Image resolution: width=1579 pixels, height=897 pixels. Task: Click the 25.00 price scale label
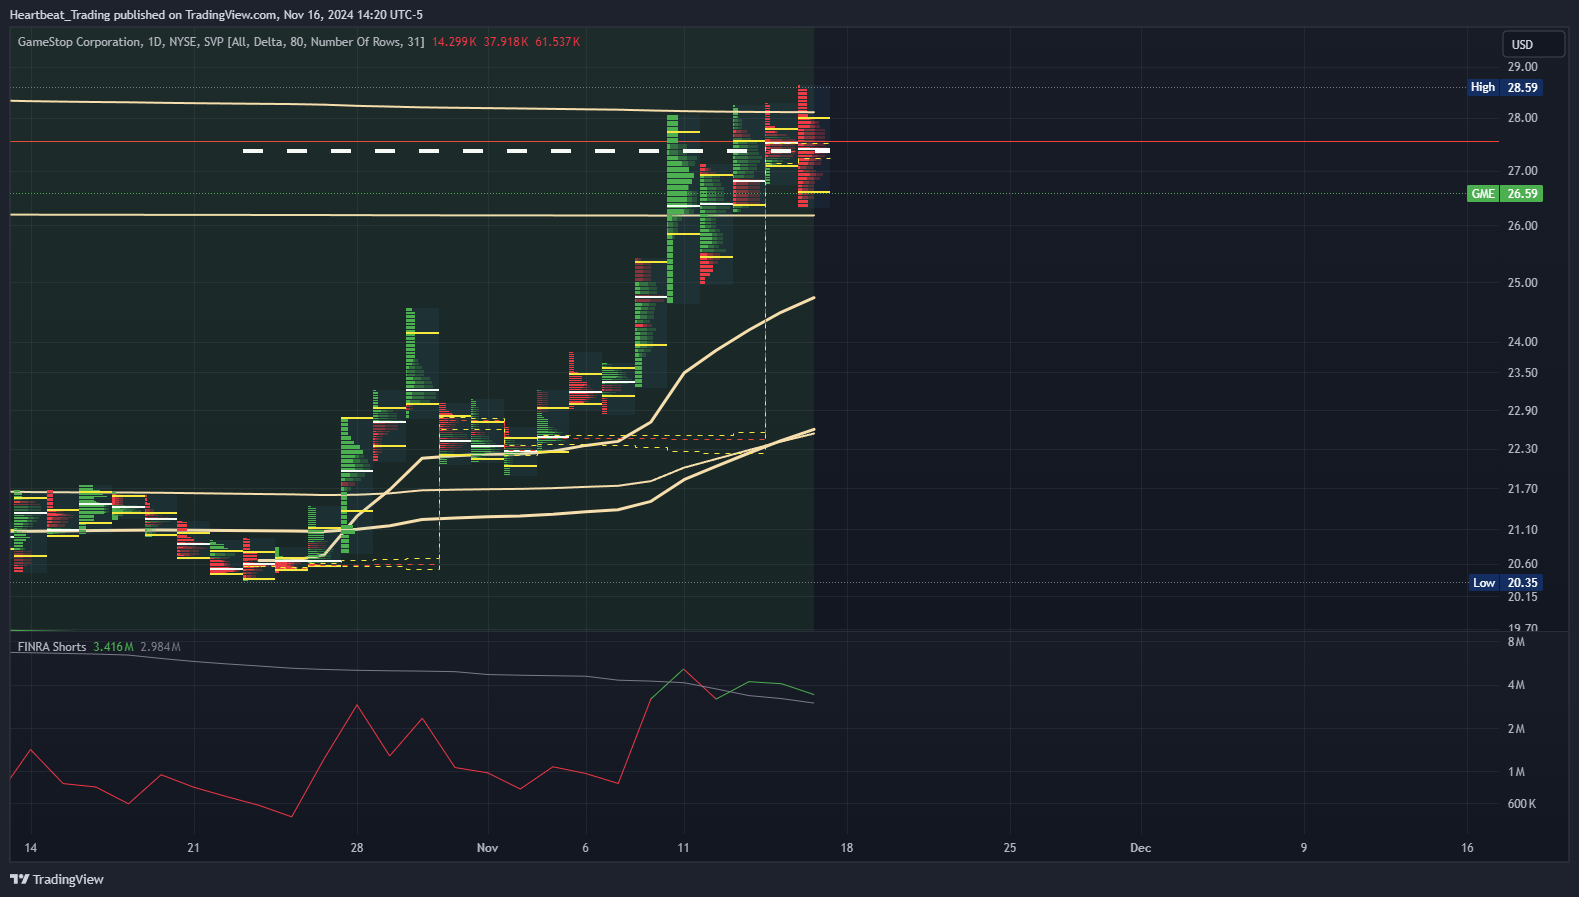(x=1522, y=283)
